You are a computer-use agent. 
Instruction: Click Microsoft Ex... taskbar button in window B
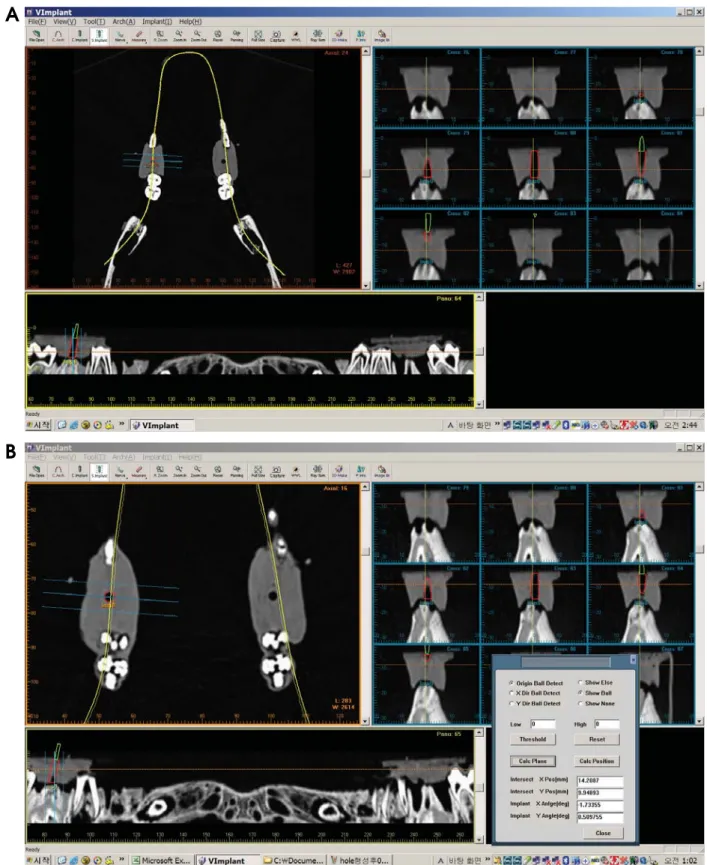[162, 860]
